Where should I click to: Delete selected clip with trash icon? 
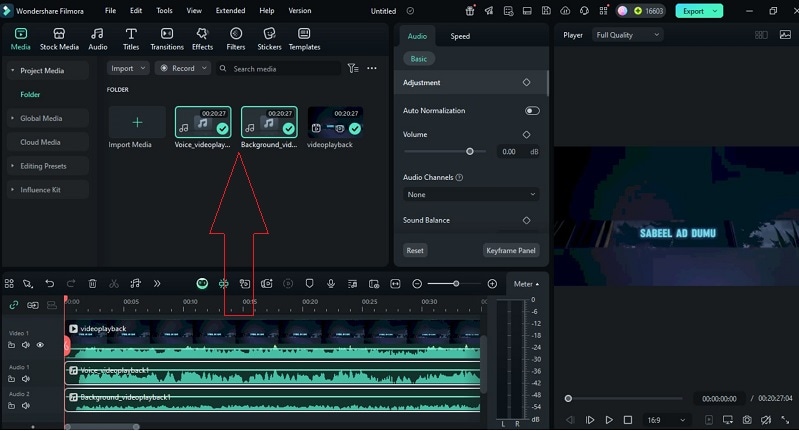tap(93, 284)
